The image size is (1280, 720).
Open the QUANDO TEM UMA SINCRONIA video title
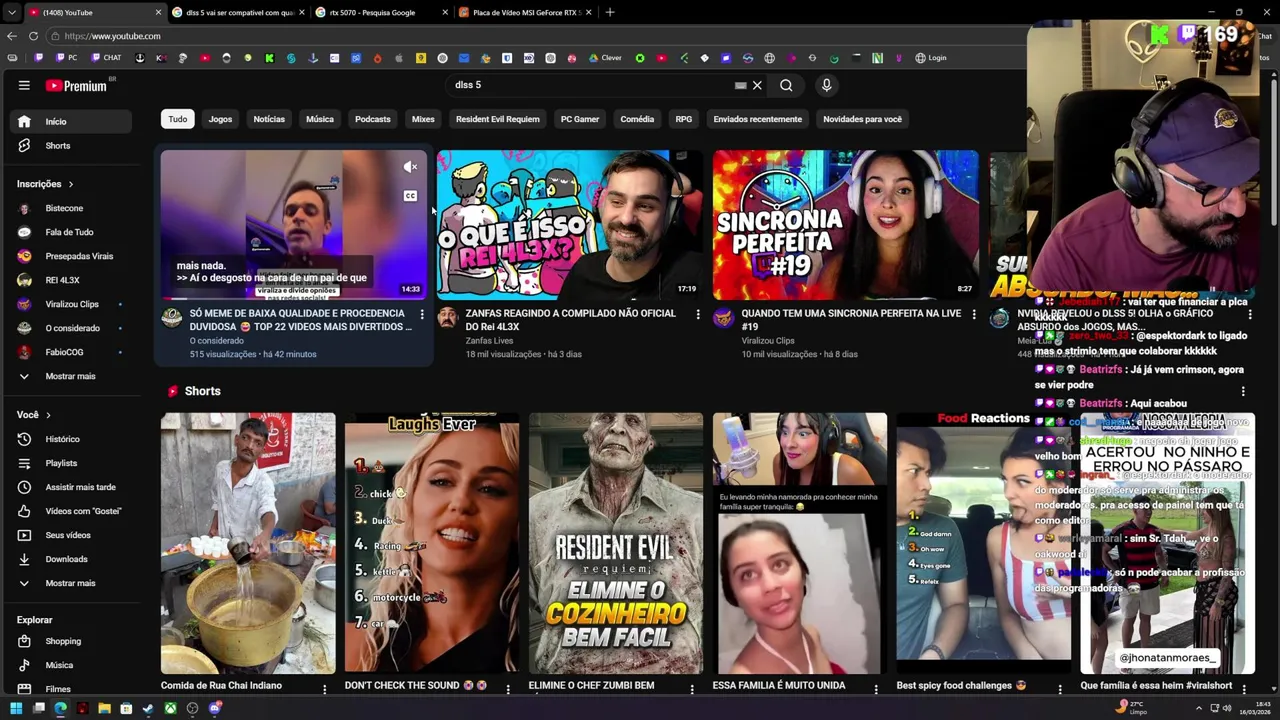[849, 320]
